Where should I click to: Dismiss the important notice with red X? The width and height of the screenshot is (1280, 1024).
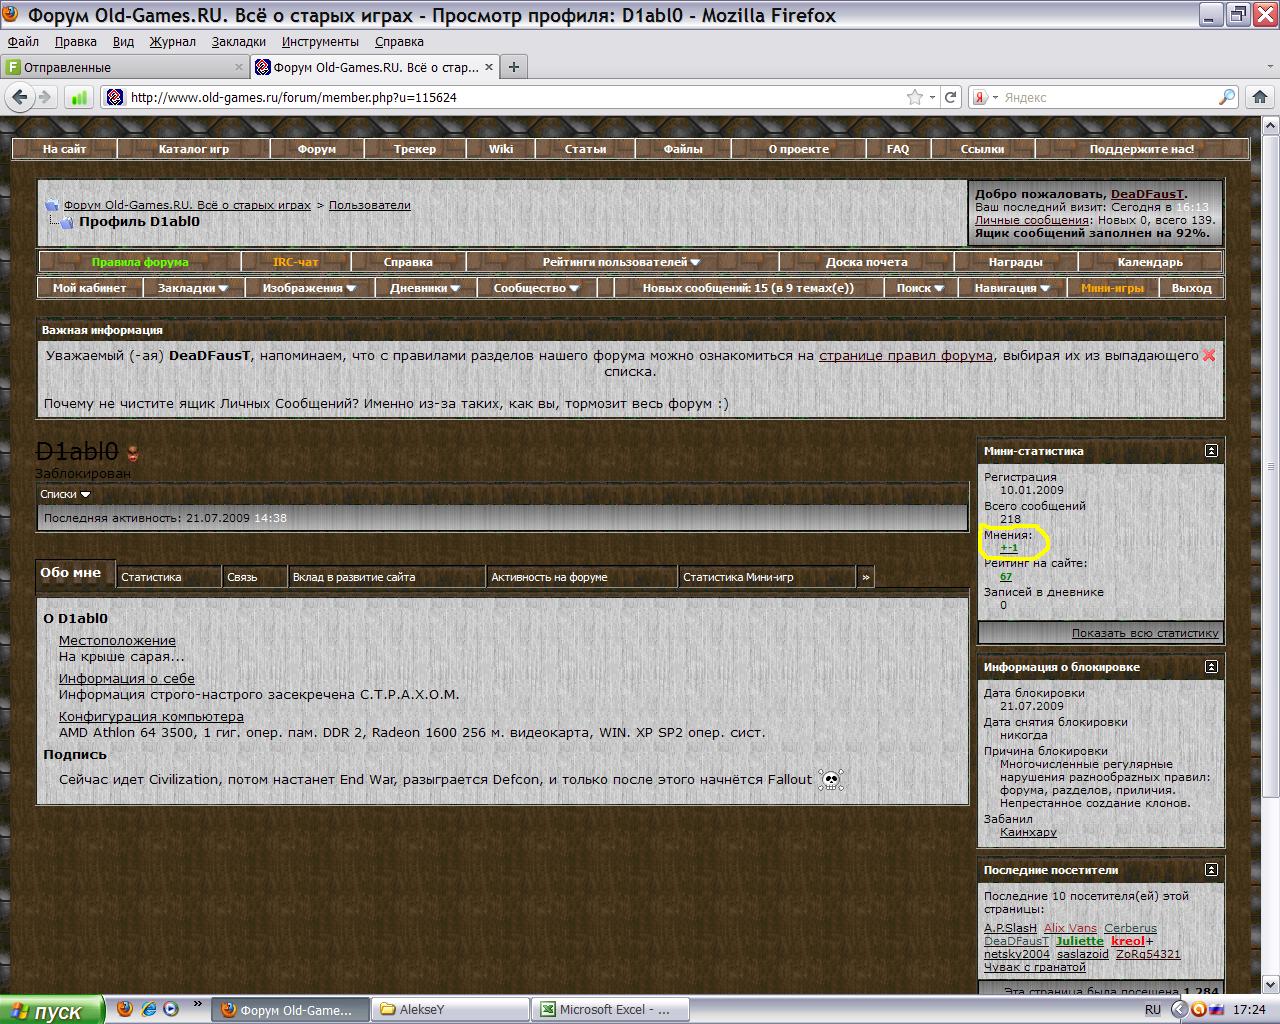pyautogui.click(x=1209, y=355)
